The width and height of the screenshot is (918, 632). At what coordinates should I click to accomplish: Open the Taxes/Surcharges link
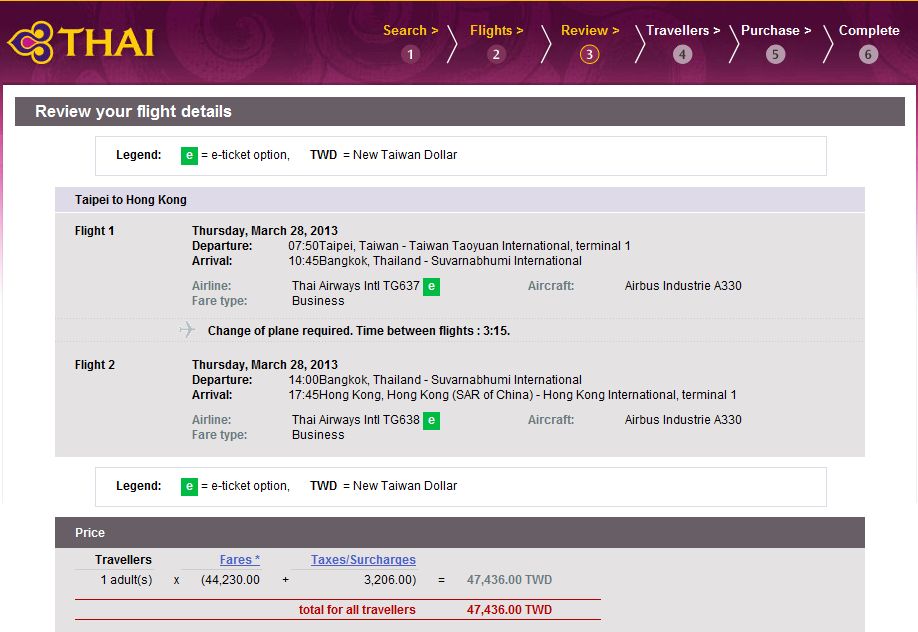click(x=363, y=560)
